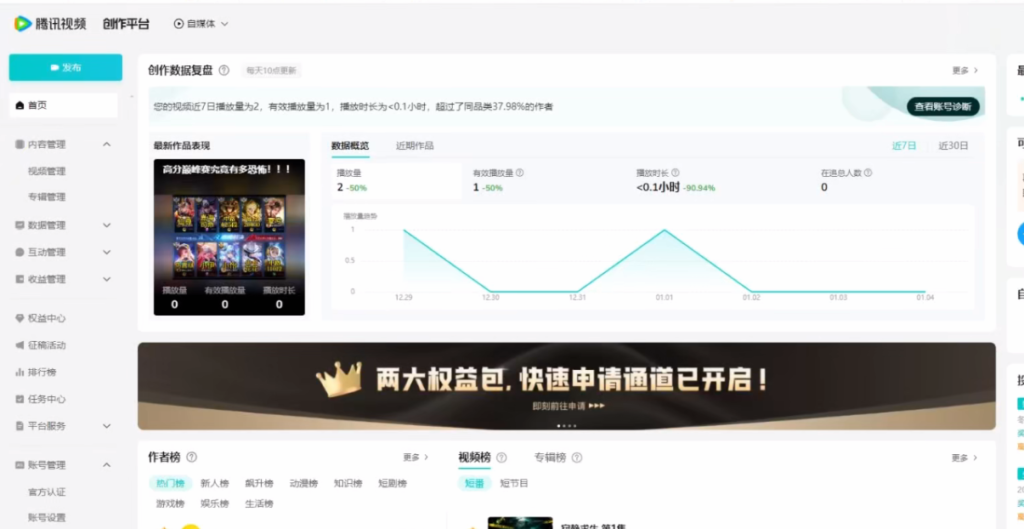
Task: Click the 两大权益包 promotional banner
Action: (566, 386)
